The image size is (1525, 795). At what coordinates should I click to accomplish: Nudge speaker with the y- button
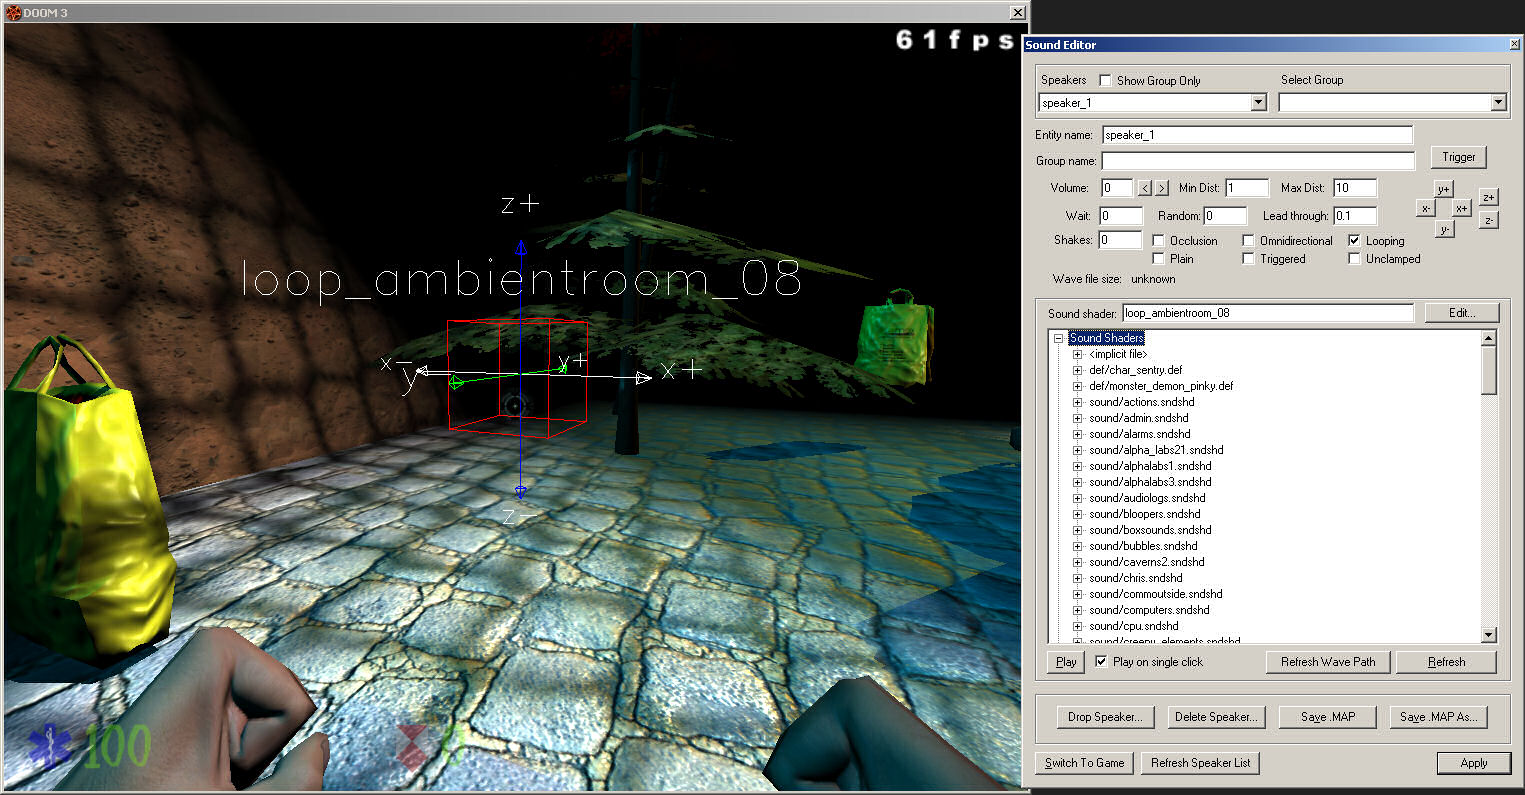pos(1443,229)
